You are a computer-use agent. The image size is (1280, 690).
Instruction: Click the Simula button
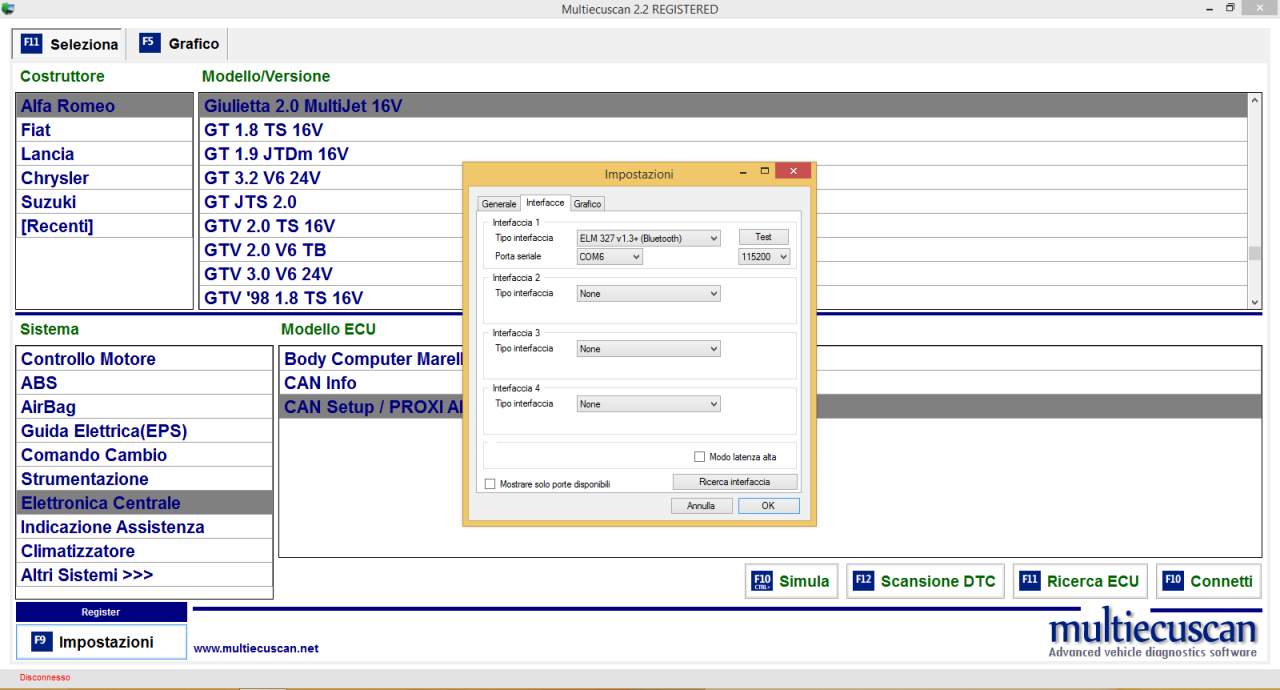pos(790,581)
